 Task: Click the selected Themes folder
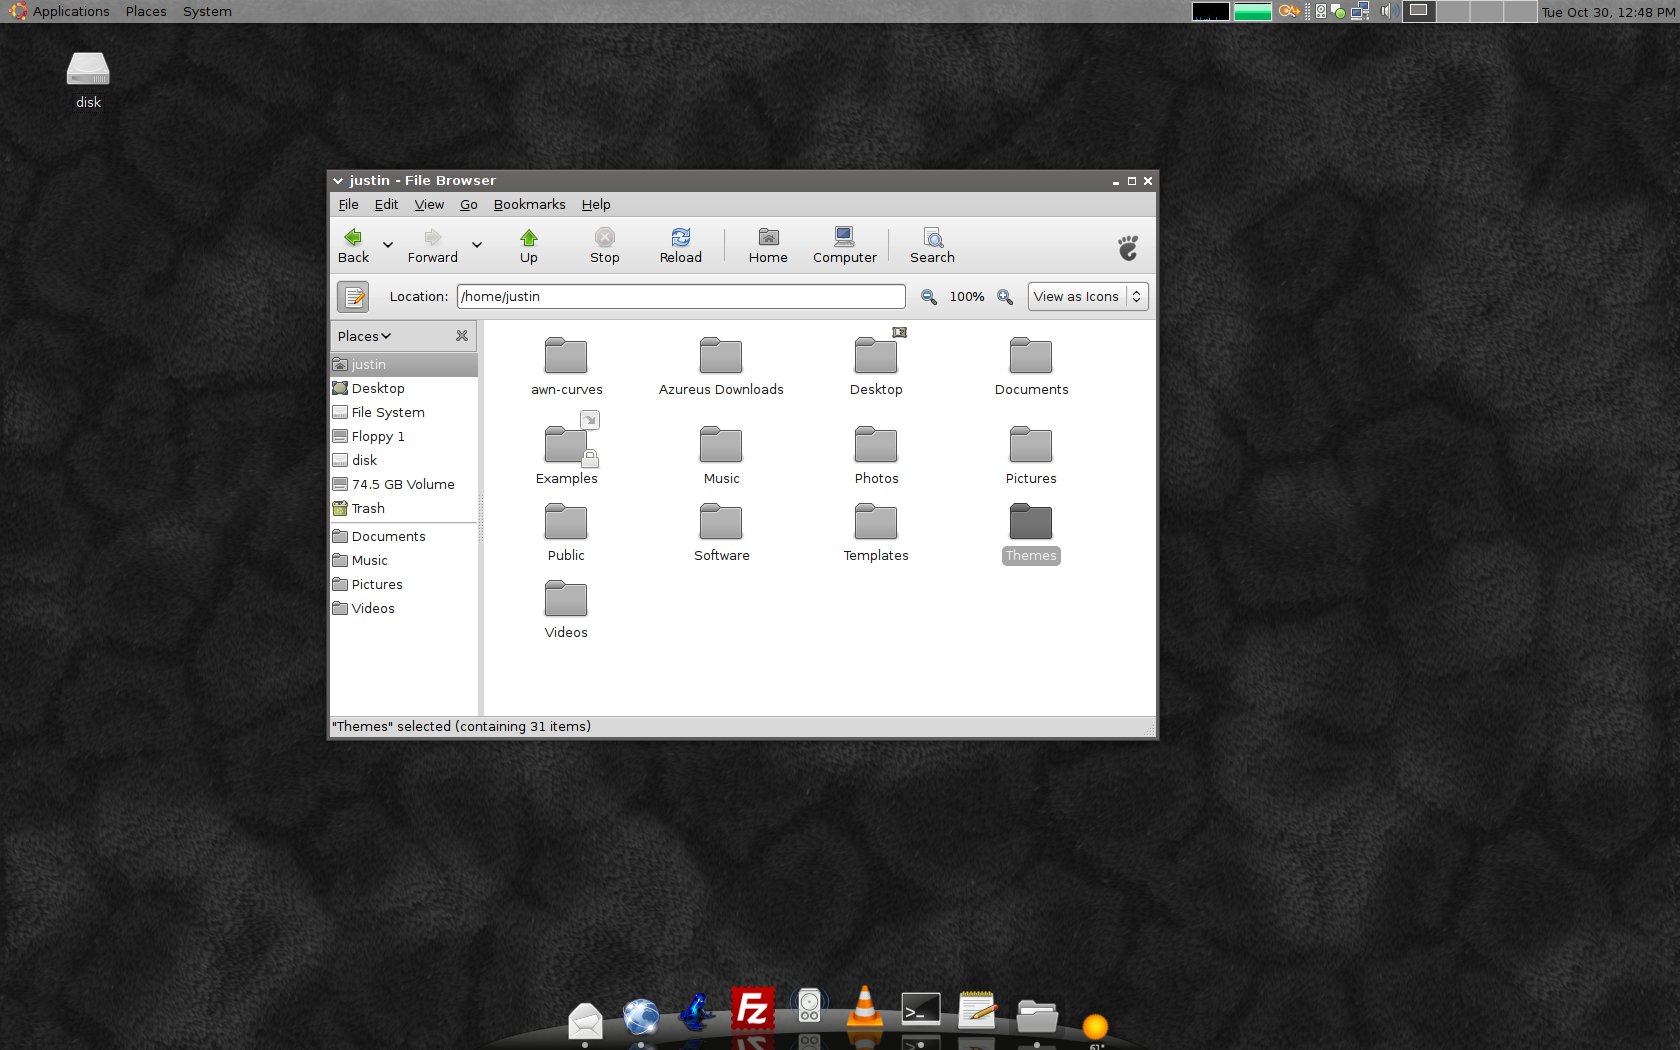[1031, 532]
